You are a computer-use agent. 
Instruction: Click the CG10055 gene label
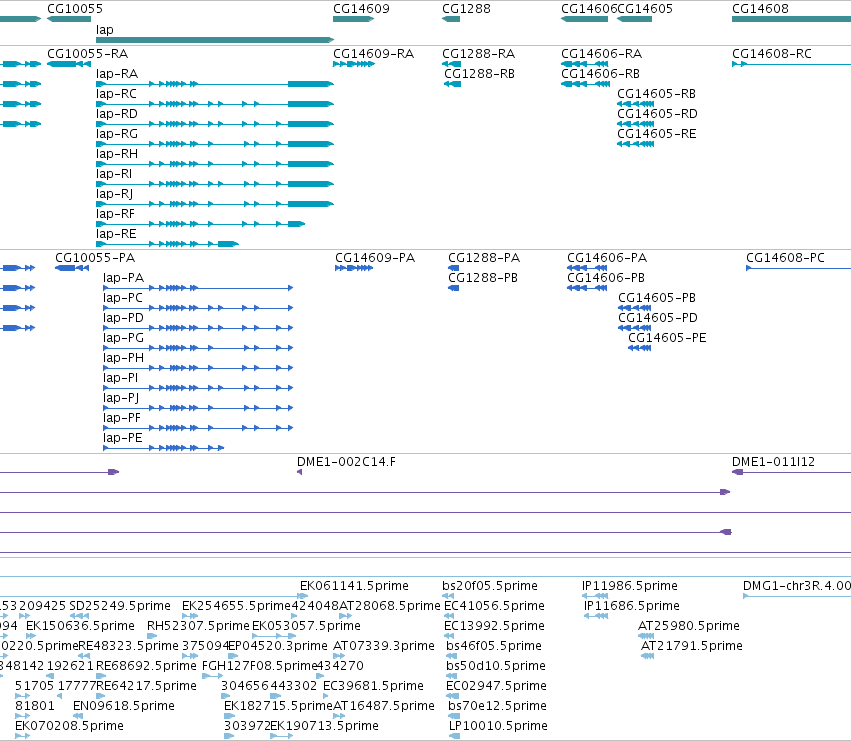click(75, 9)
